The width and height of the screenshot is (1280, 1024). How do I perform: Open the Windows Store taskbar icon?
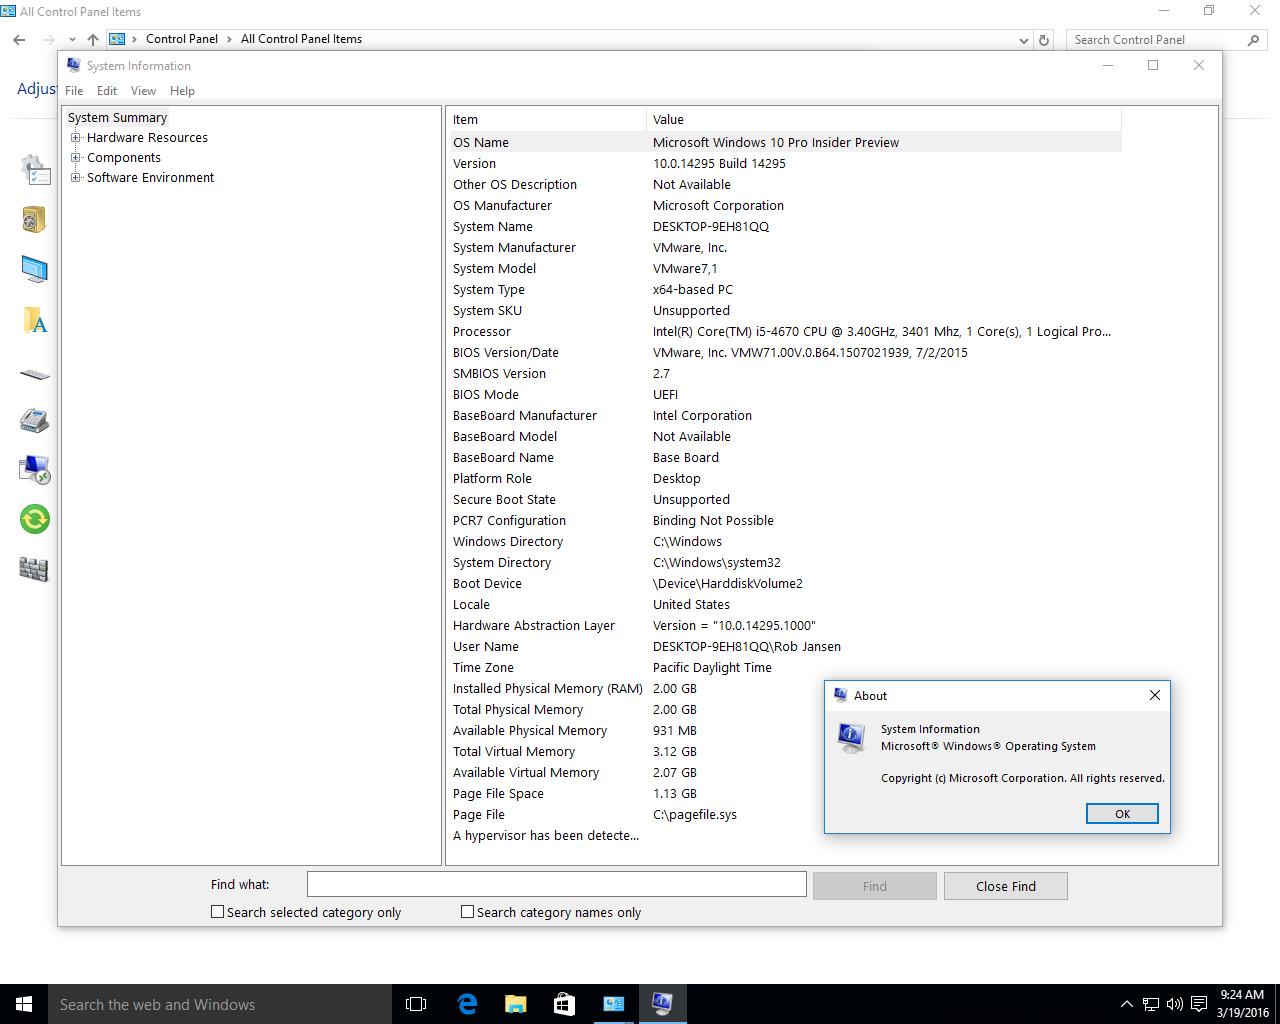click(564, 1004)
